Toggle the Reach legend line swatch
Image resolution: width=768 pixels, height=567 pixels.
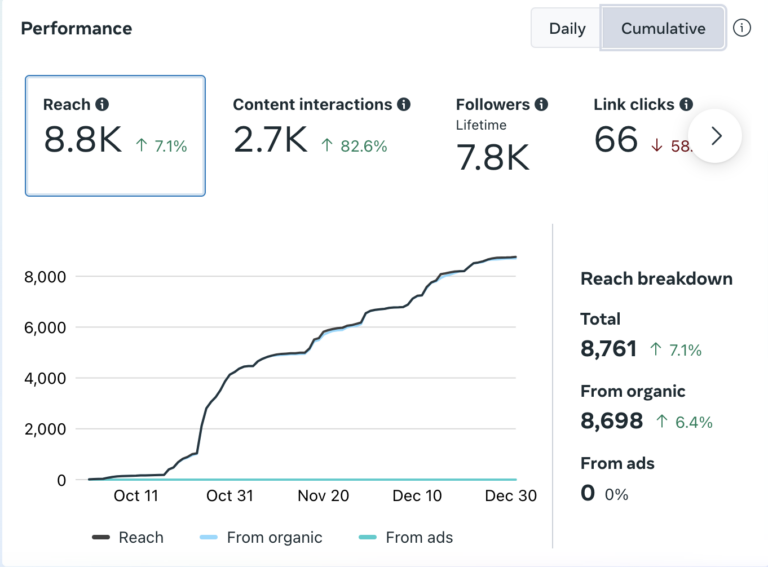pyautogui.click(x=101, y=537)
